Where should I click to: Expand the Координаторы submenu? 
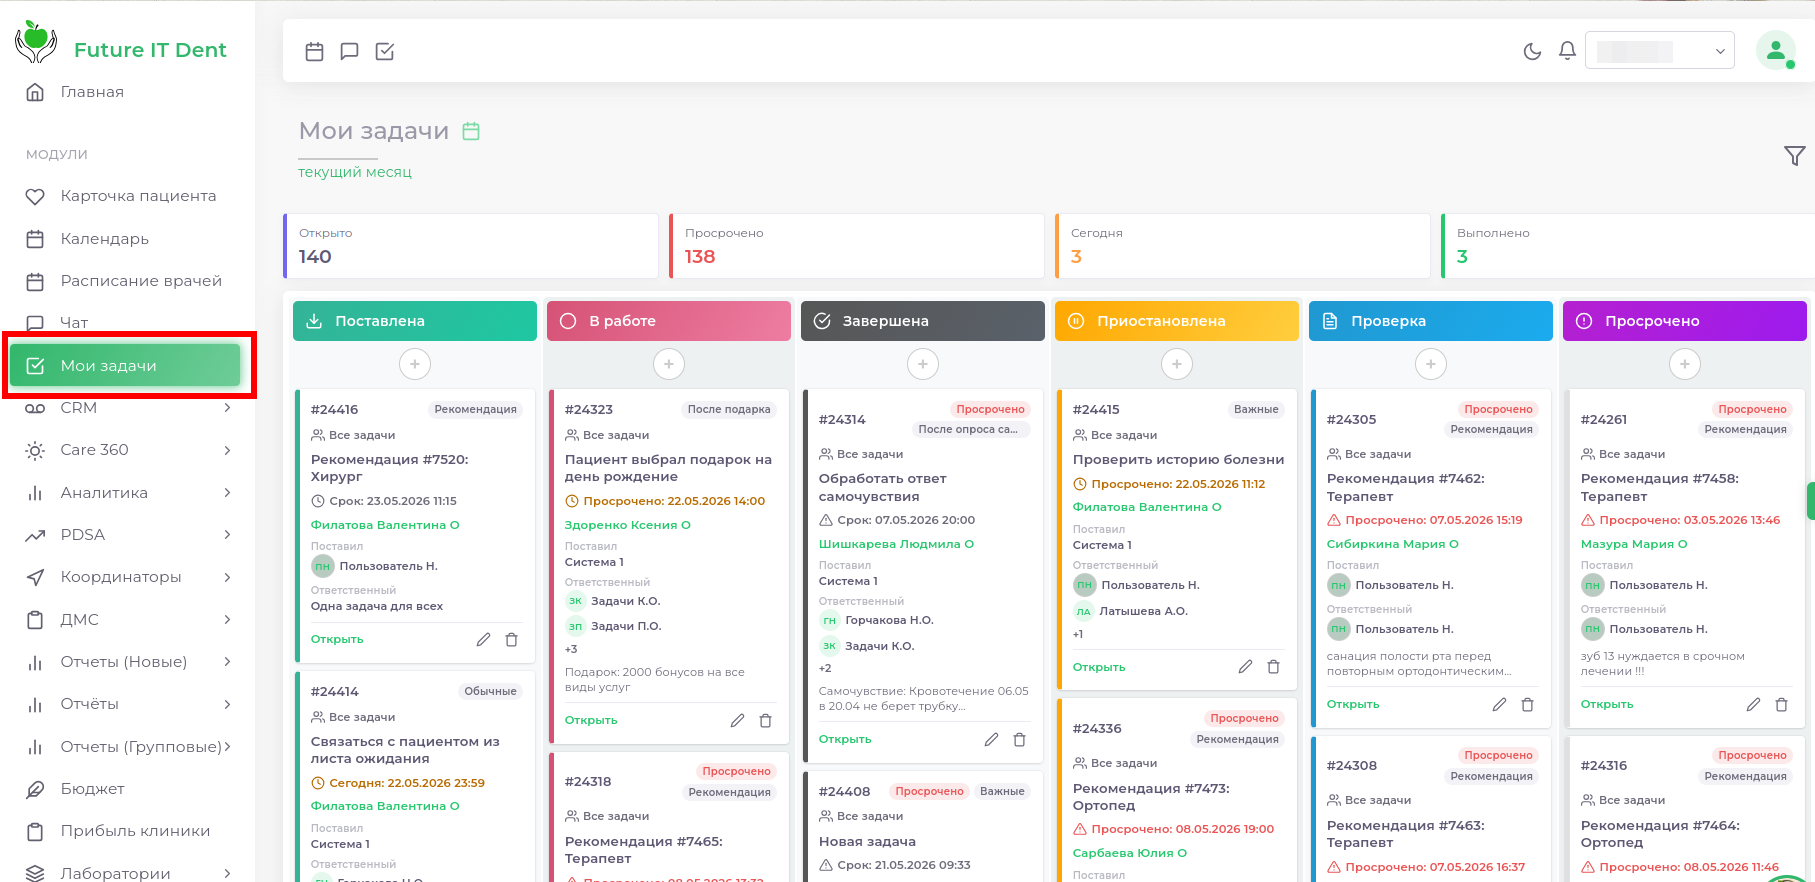coord(128,577)
